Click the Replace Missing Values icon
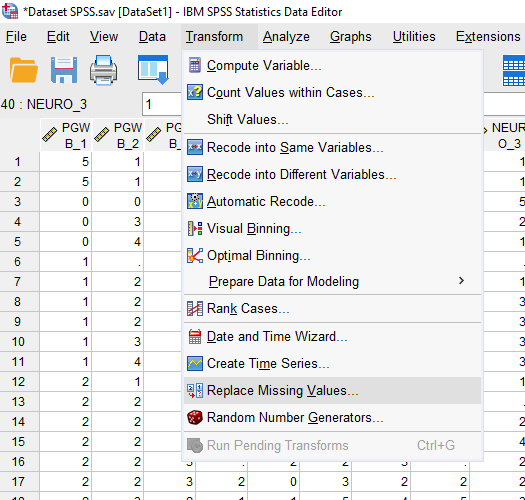 click(195, 390)
